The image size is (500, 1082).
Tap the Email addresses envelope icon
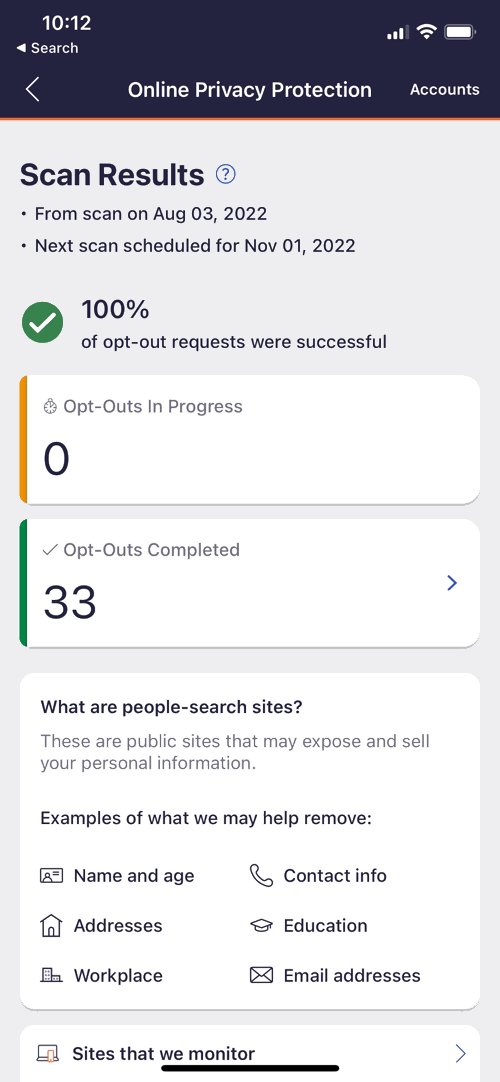261,976
